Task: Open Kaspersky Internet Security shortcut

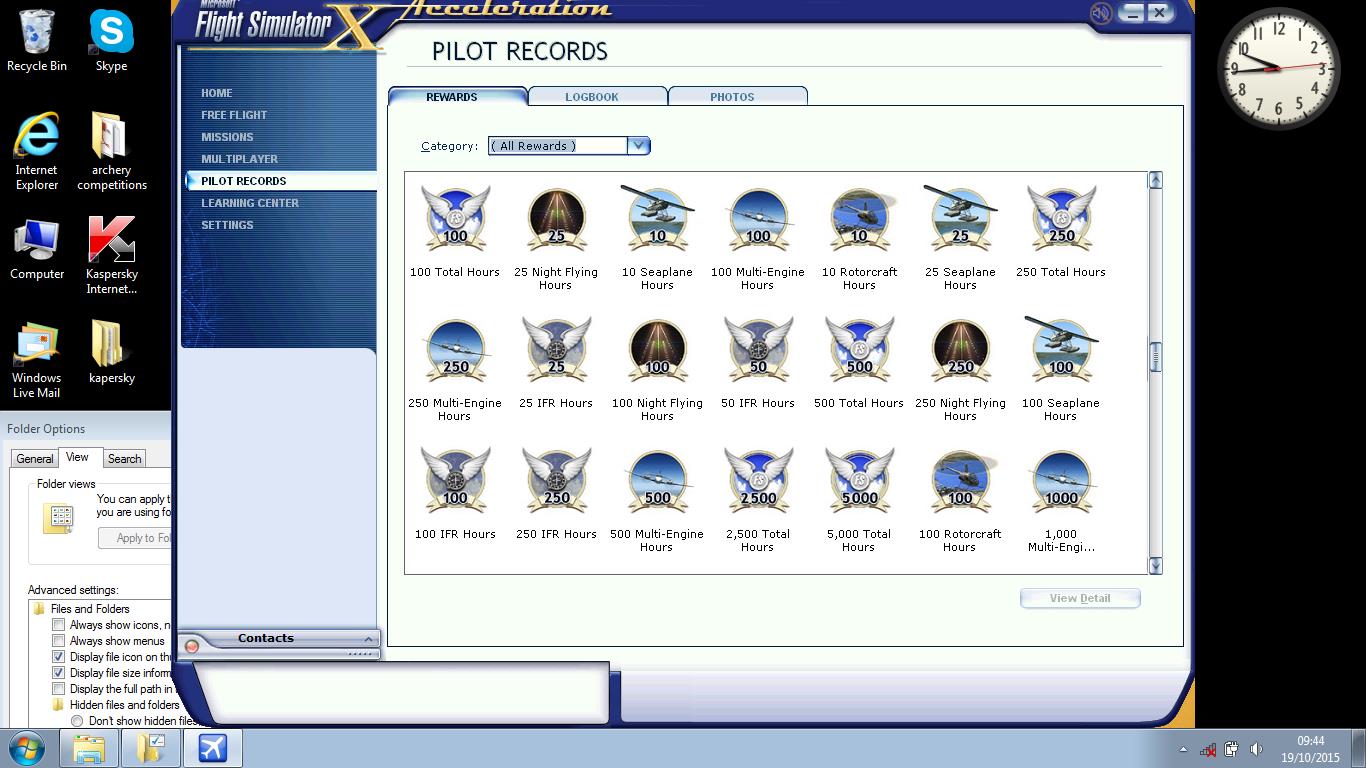Action: pos(111,256)
